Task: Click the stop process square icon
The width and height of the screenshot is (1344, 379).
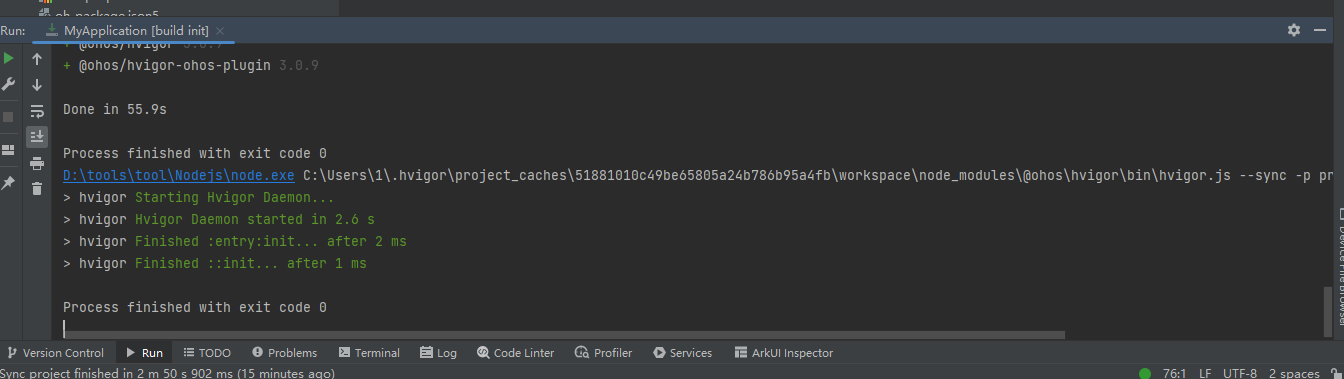Action: click(9, 117)
